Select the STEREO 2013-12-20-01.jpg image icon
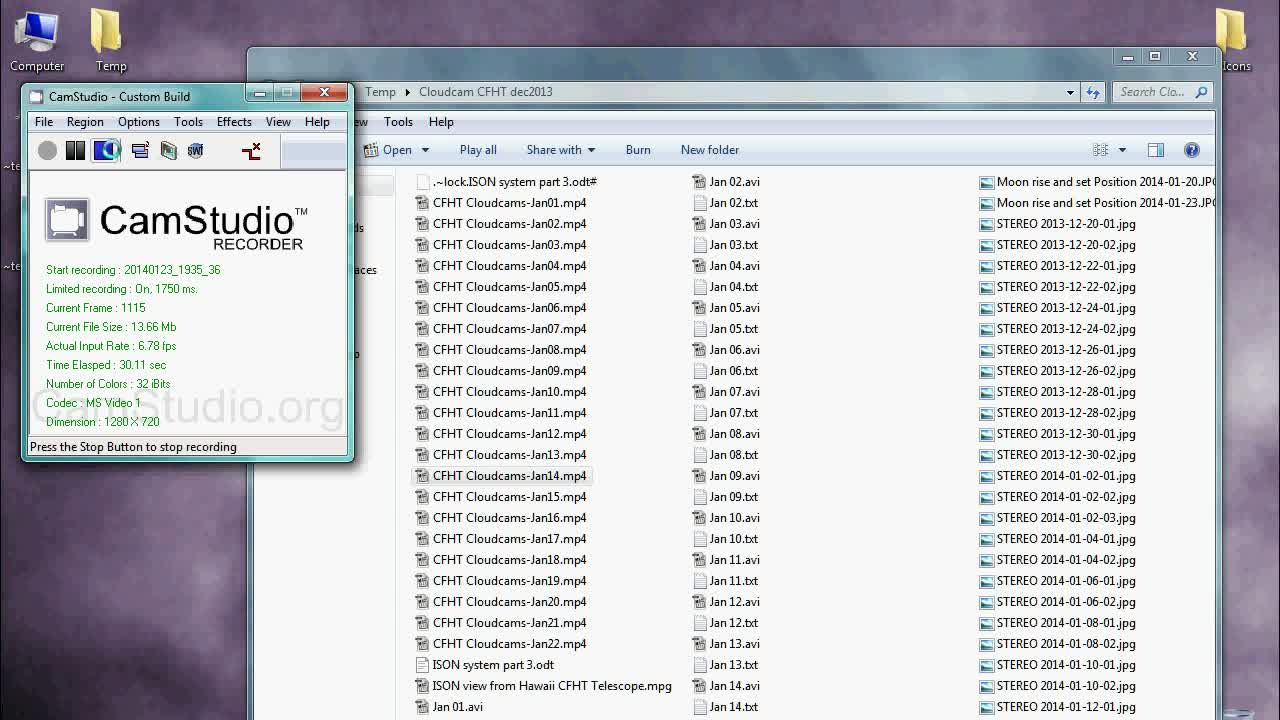Image resolution: width=1280 pixels, height=720 pixels. coord(987,224)
